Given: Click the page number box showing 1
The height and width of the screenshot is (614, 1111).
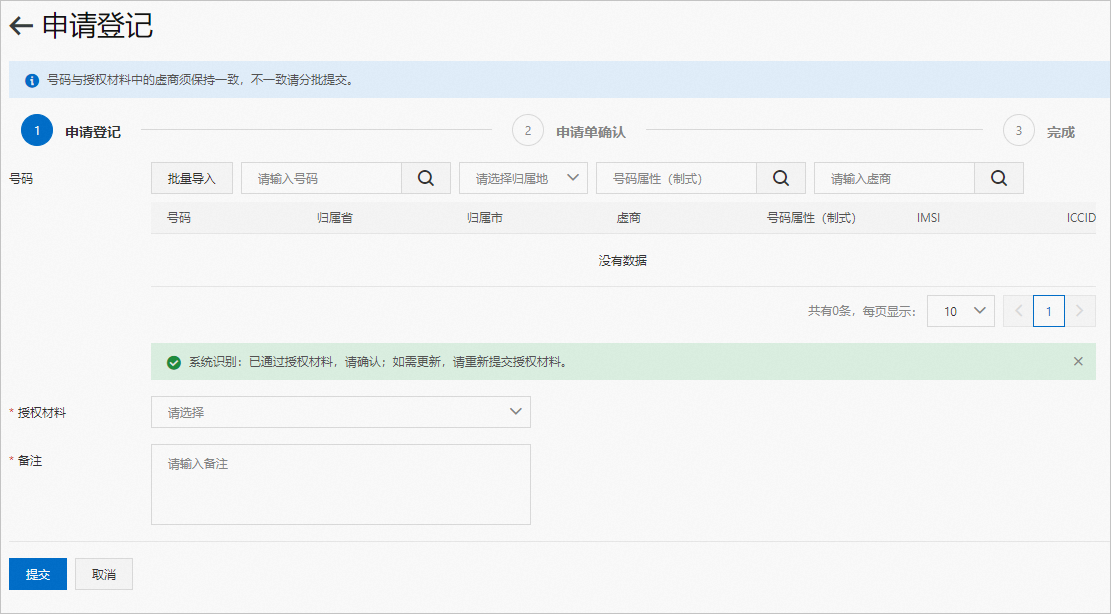Looking at the screenshot, I should point(1048,310).
